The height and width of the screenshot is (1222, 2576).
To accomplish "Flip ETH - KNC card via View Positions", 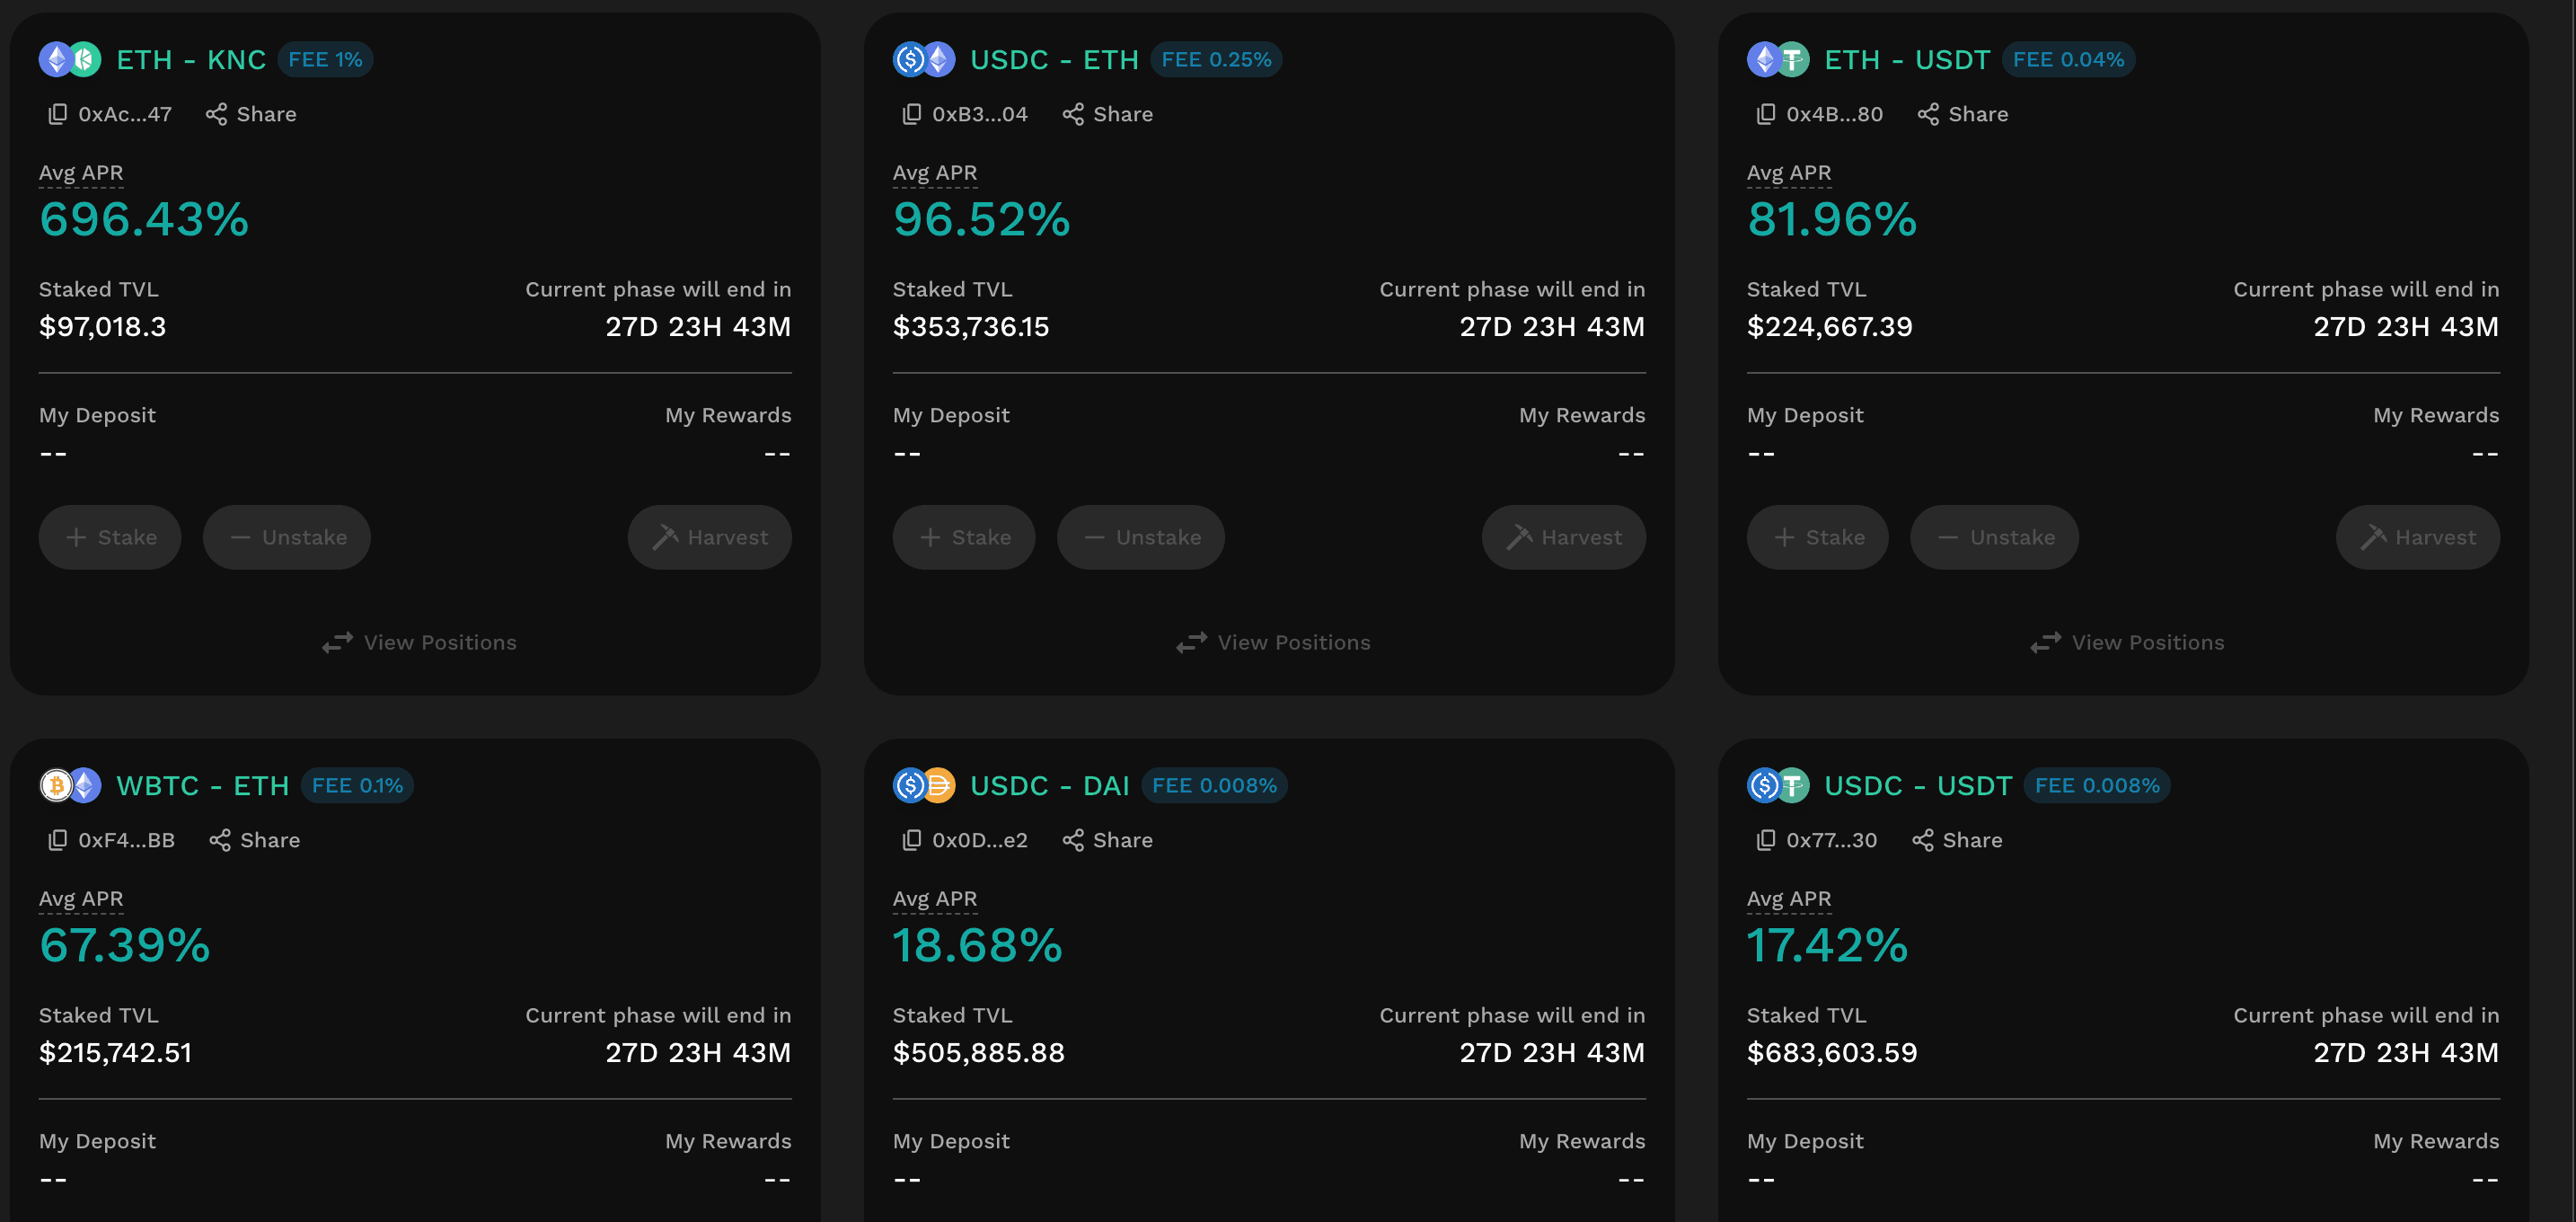I will coord(419,642).
